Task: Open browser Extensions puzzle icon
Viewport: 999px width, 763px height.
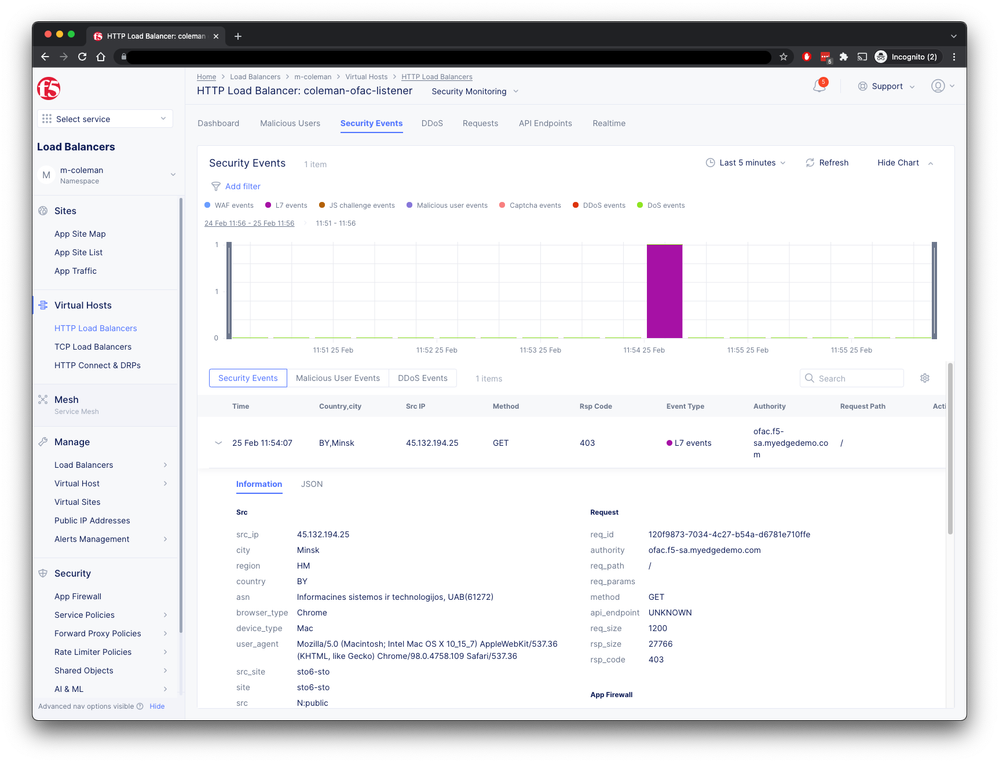Action: pyautogui.click(x=843, y=57)
